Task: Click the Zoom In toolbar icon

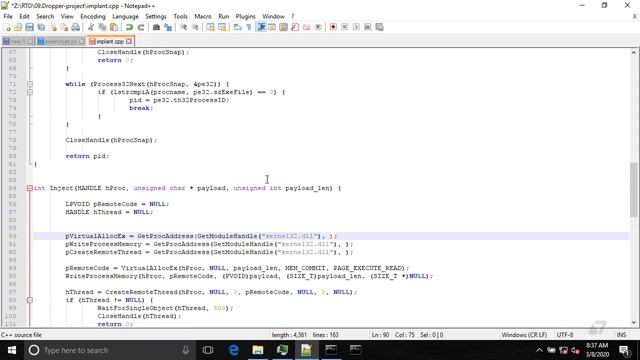Action: 183,27
